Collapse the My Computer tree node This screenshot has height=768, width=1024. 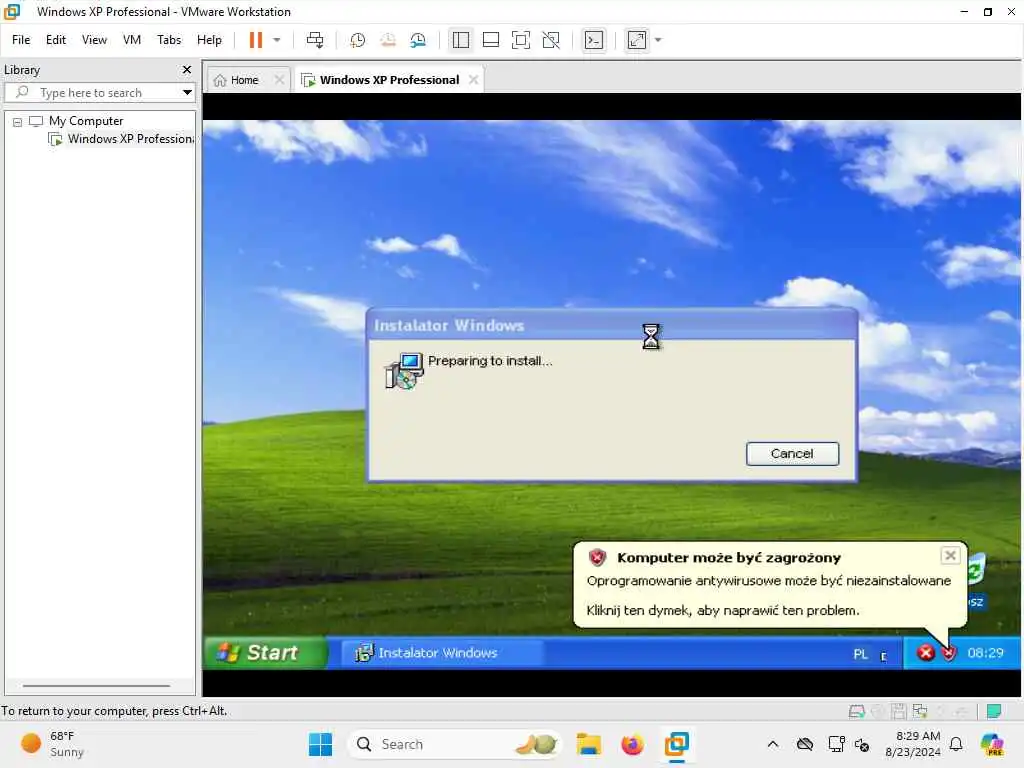18,121
